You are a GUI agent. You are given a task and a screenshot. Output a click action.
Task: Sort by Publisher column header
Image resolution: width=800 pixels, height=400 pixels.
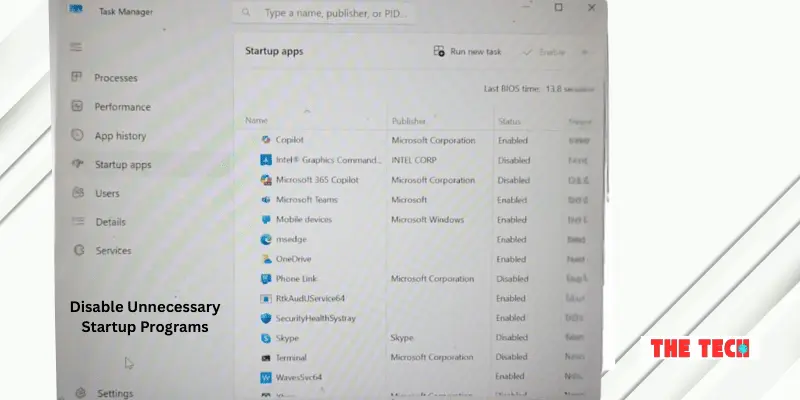click(x=409, y=121)
